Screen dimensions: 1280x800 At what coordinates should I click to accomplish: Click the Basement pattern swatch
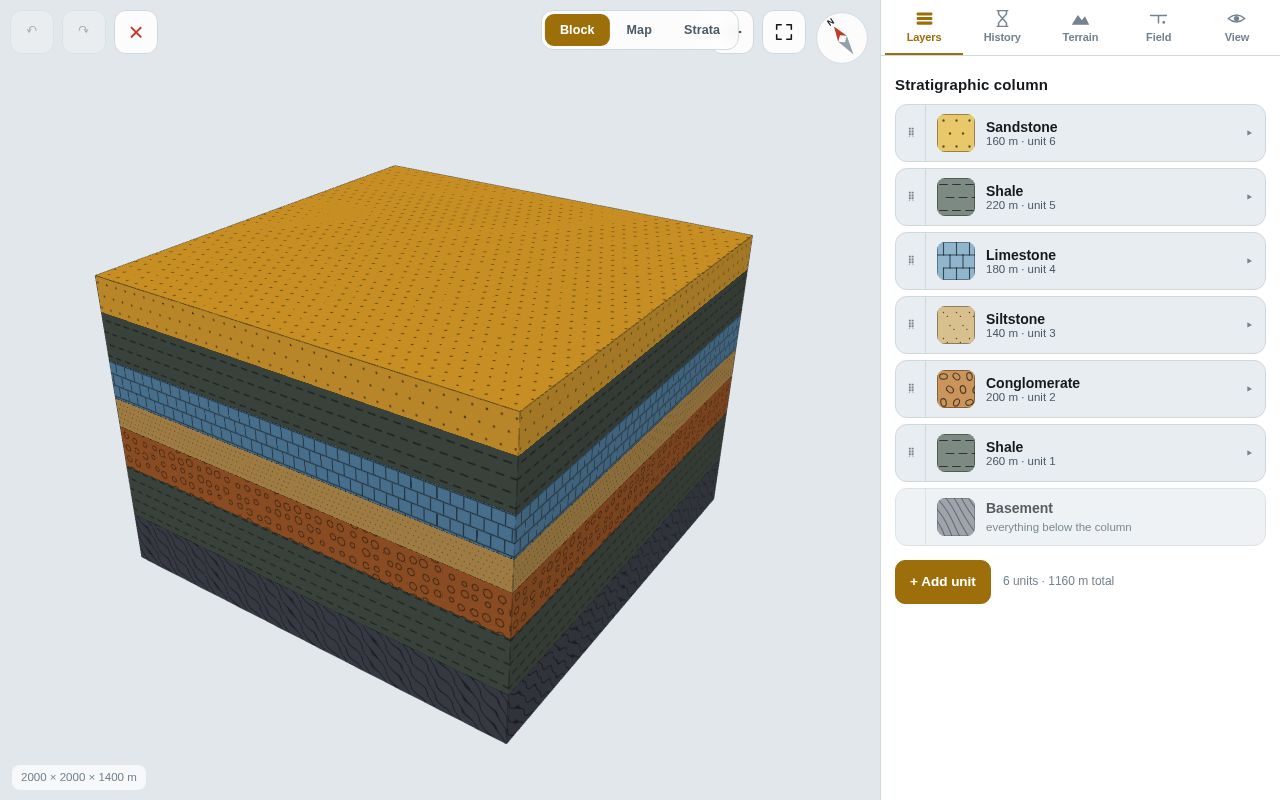(956, 517)
